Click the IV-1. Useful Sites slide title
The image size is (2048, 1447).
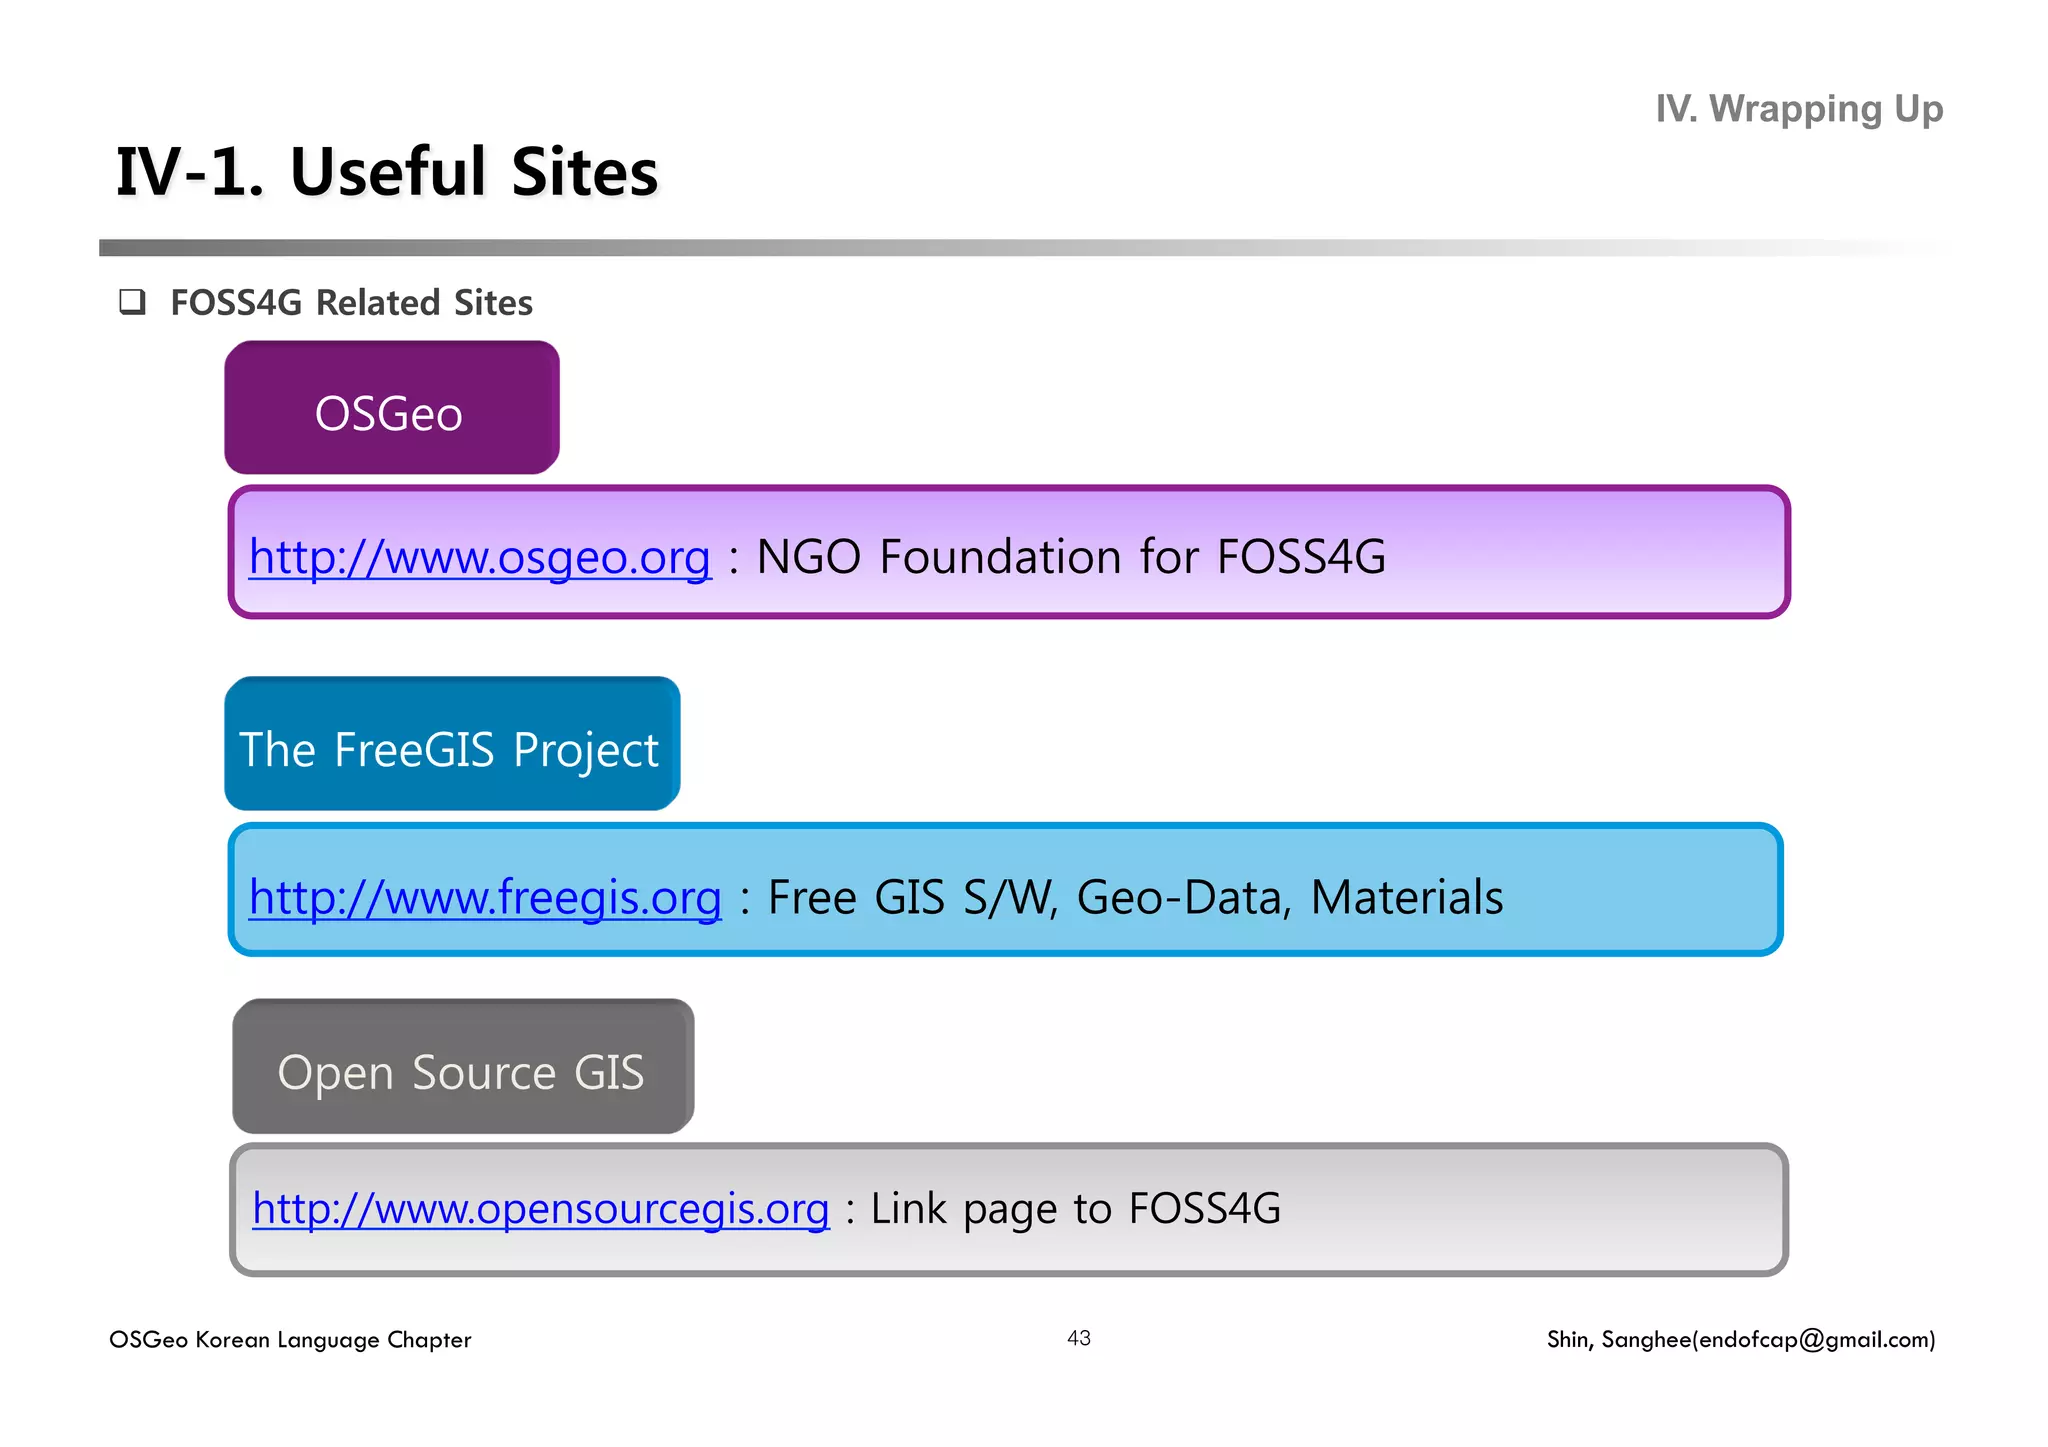[x=387, y=172]
